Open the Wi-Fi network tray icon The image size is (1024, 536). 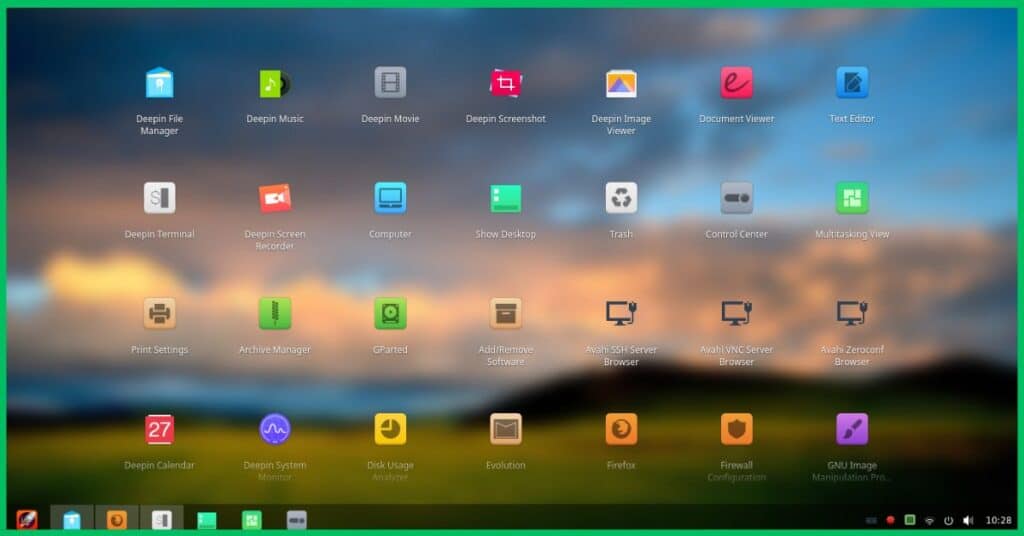tap(929, 521)
